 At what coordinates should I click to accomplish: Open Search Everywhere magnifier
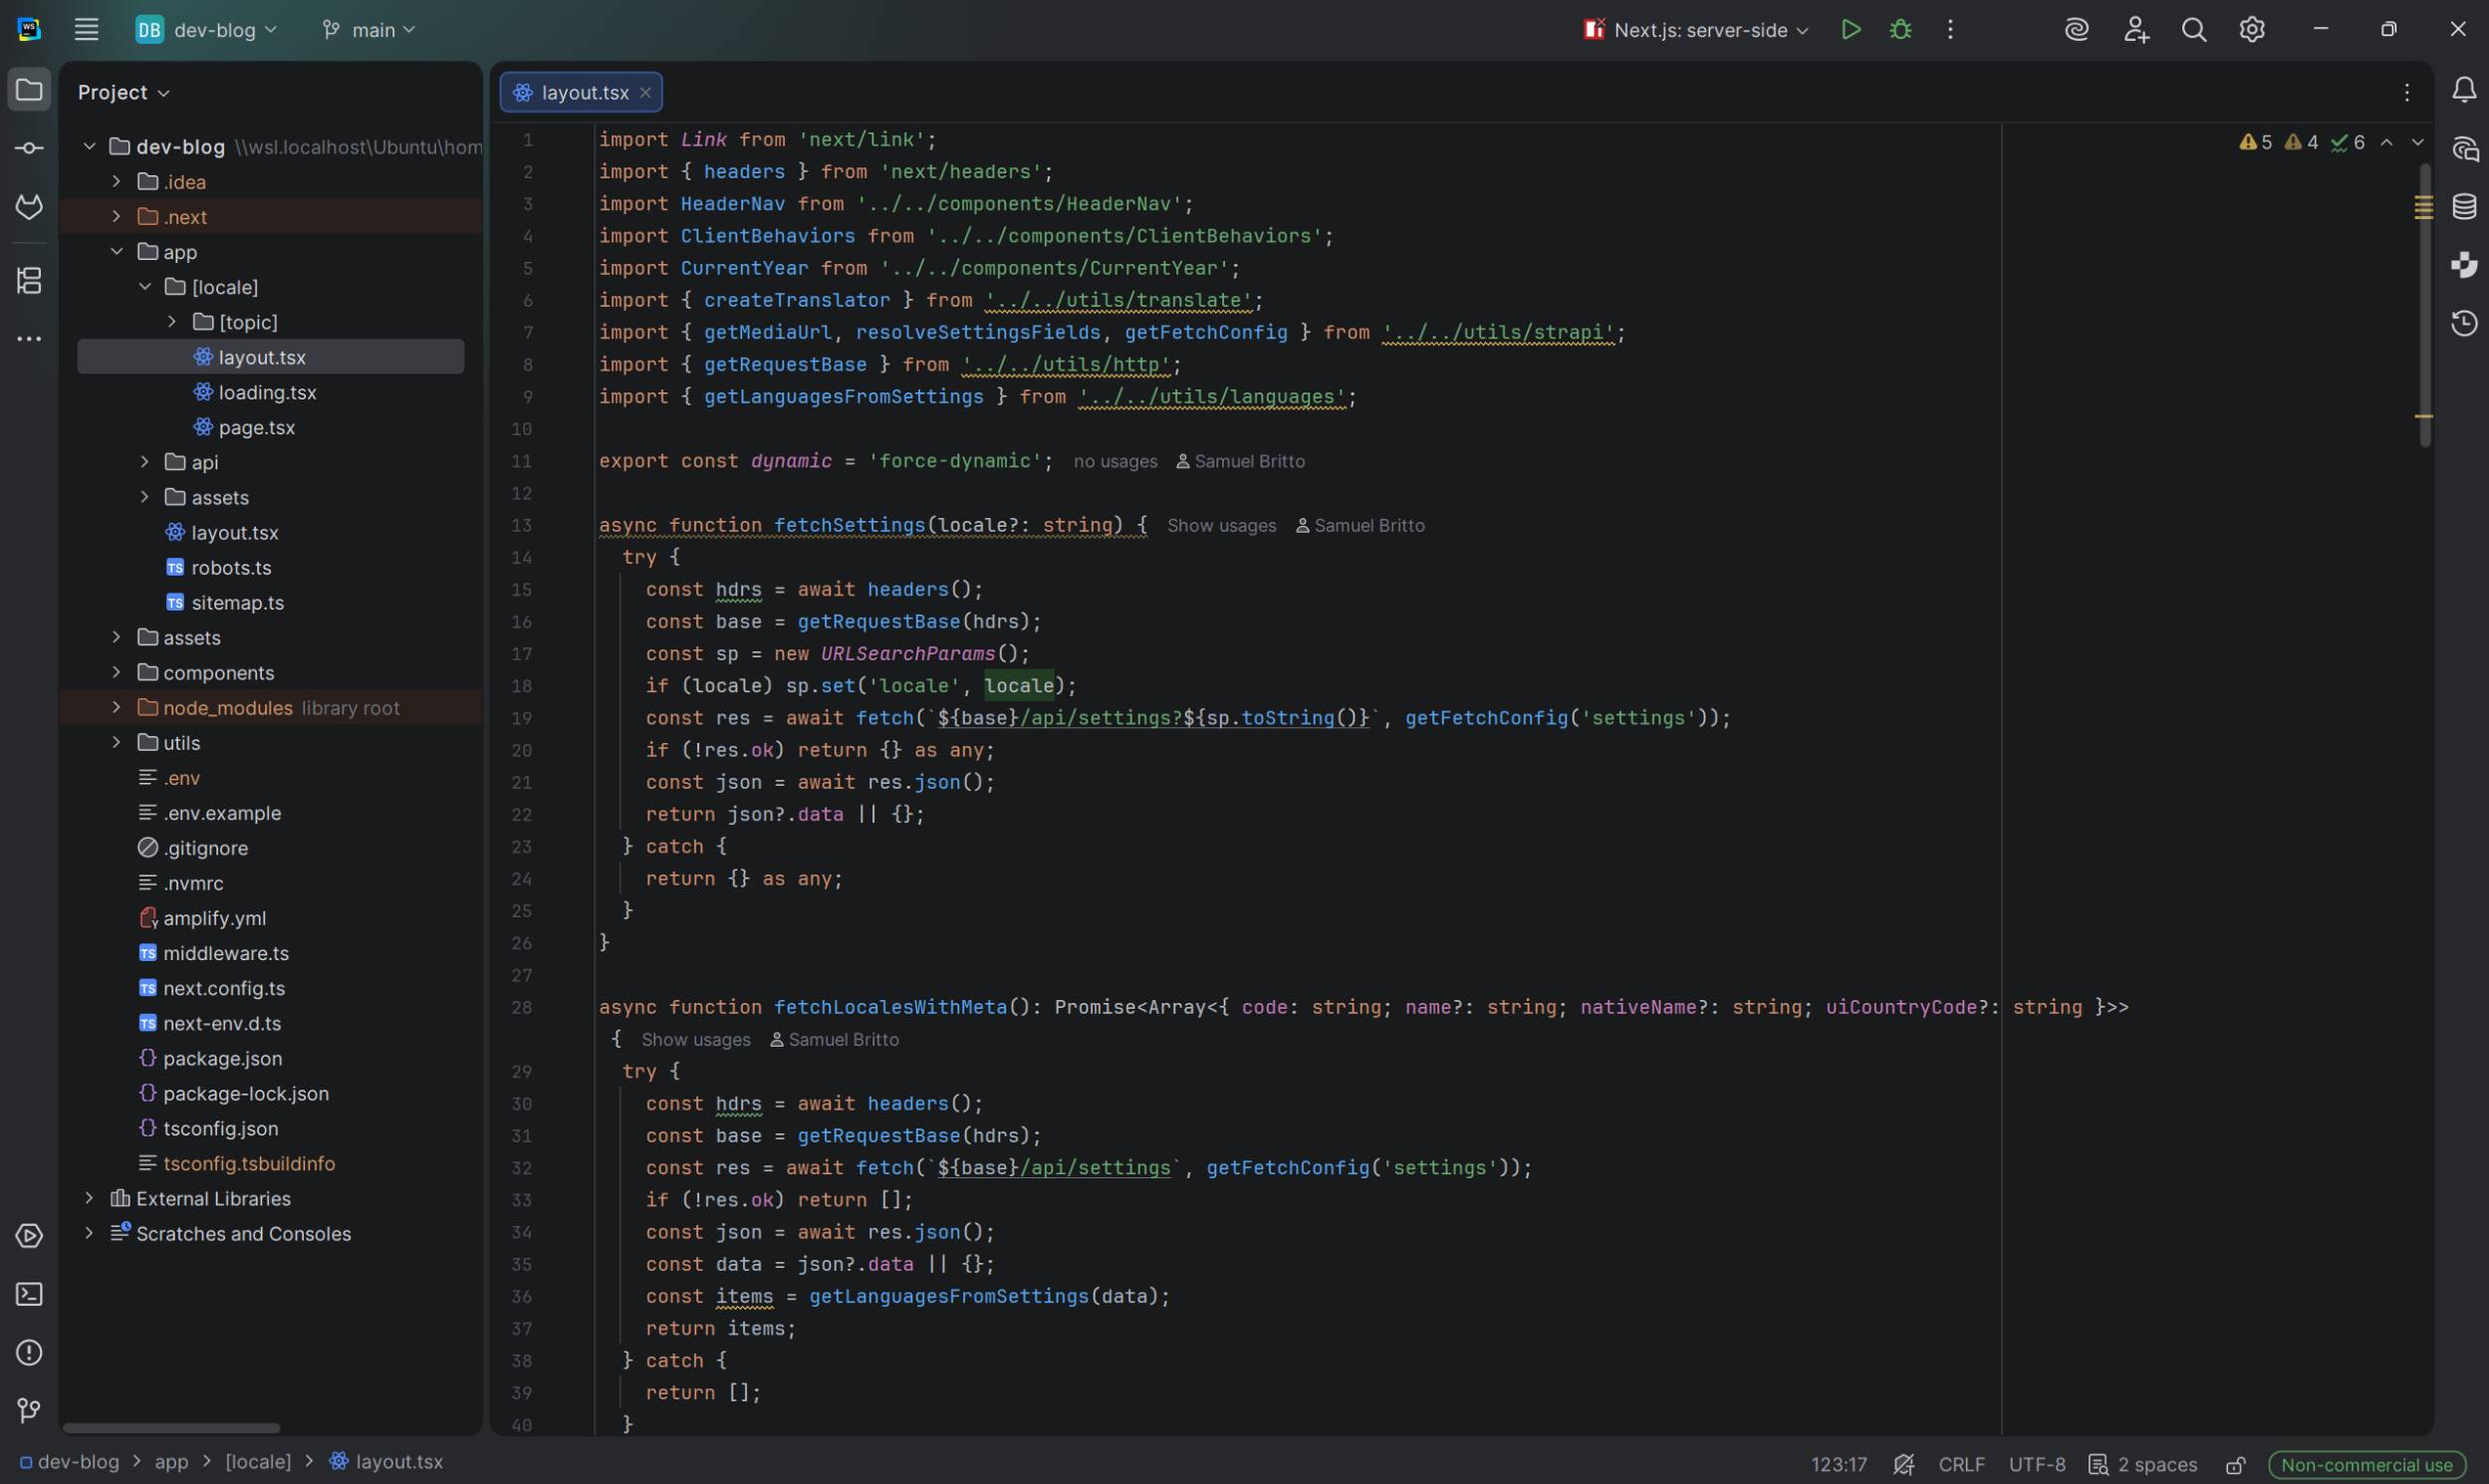[2193, 30]
